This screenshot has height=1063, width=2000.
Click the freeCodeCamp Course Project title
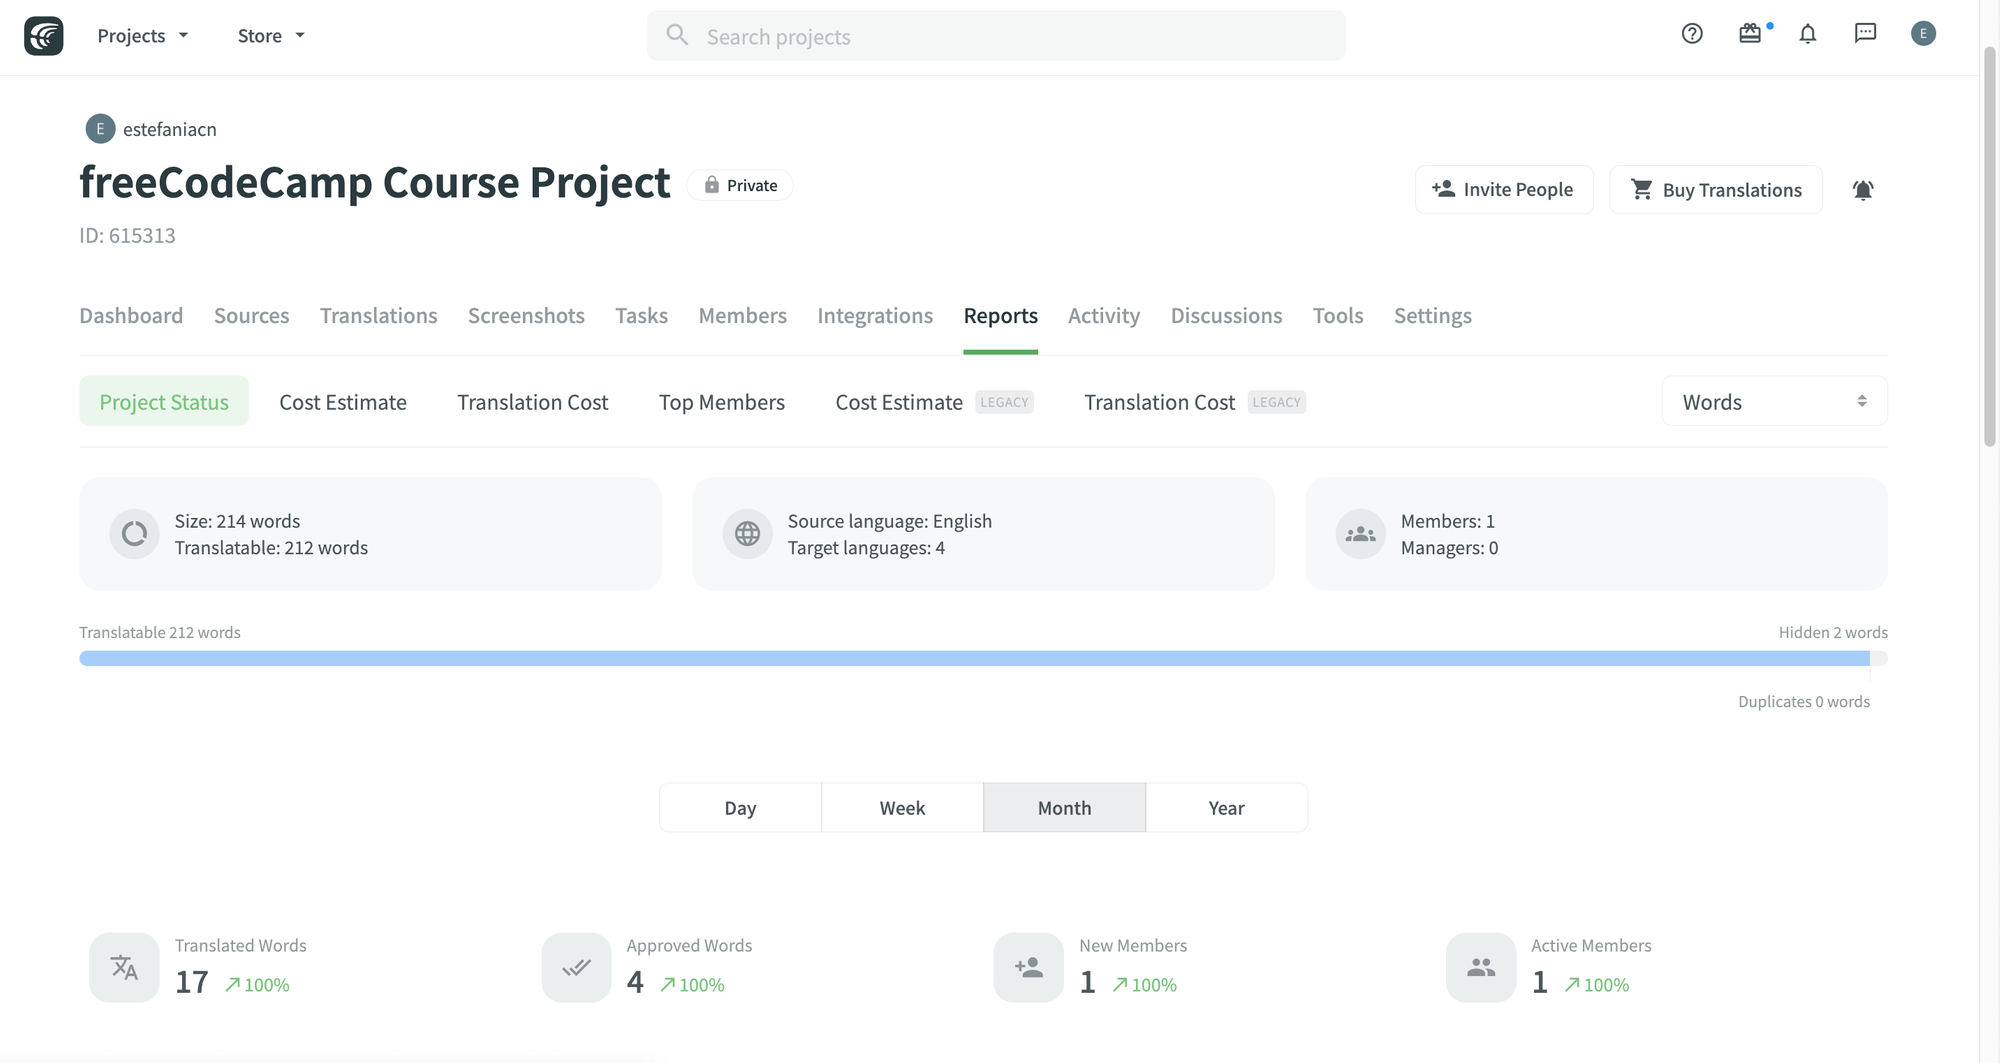(375, 183)
